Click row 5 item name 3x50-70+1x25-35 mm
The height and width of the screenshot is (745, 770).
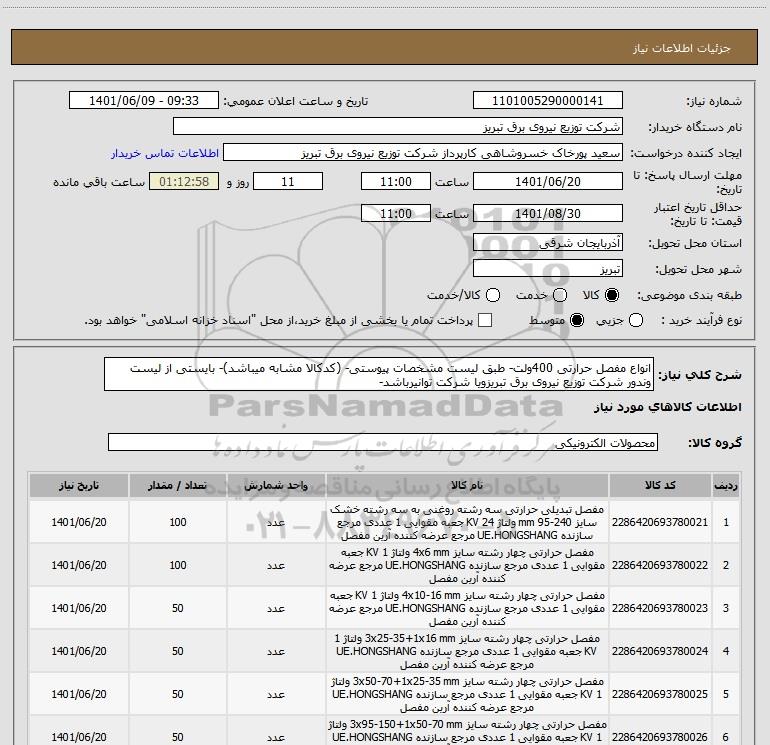click(467, 694)
